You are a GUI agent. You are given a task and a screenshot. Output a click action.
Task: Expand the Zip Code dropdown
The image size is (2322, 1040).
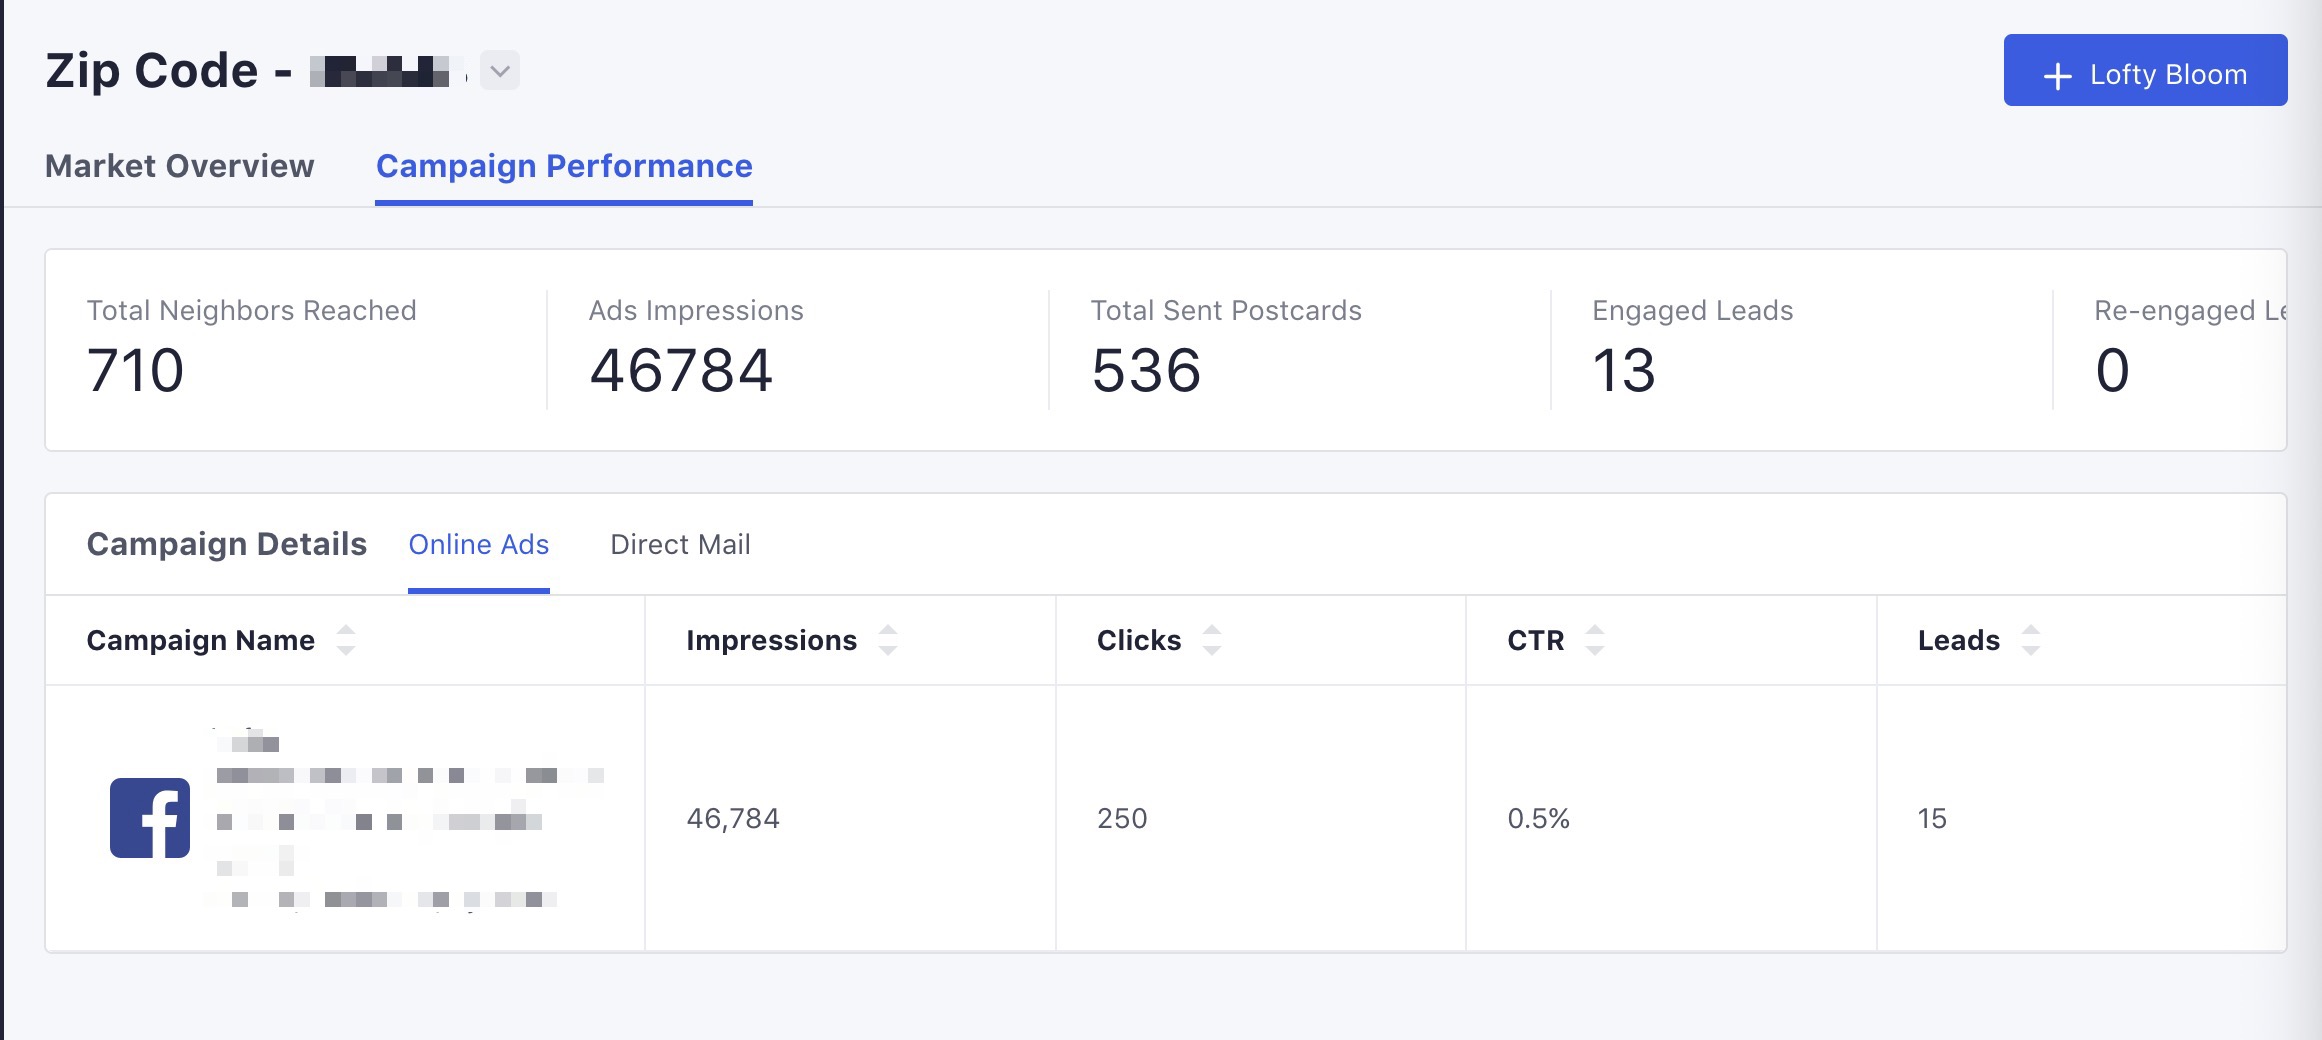click(x=500, y=71)
